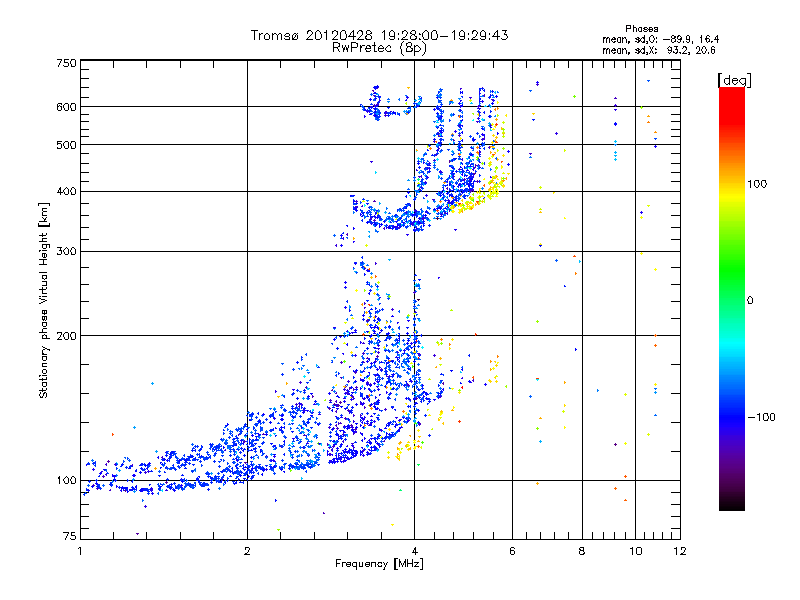The image size is (800, 600).
Task: Click the x-axis tick label '12'
Action: coord(680,551)
